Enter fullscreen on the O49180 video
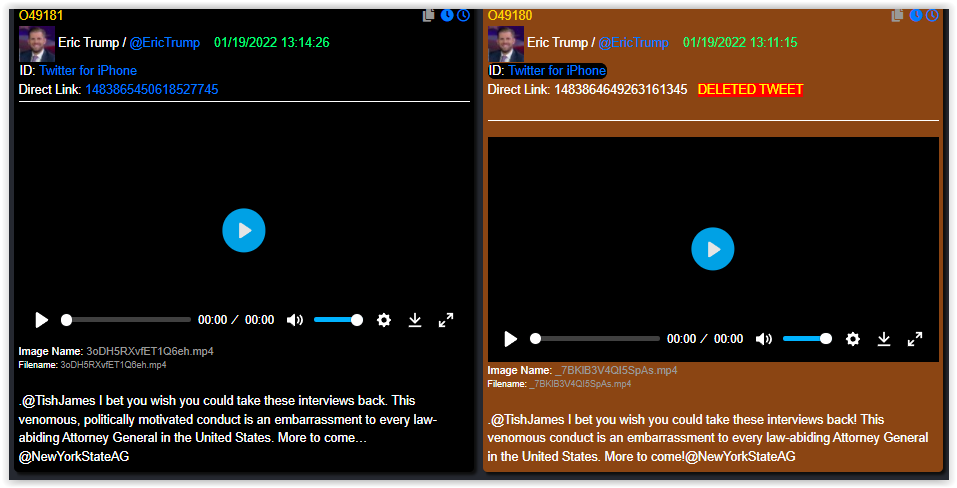Viewport: 957px width, 488px height. pyautogui.click(x=915, y=339)
